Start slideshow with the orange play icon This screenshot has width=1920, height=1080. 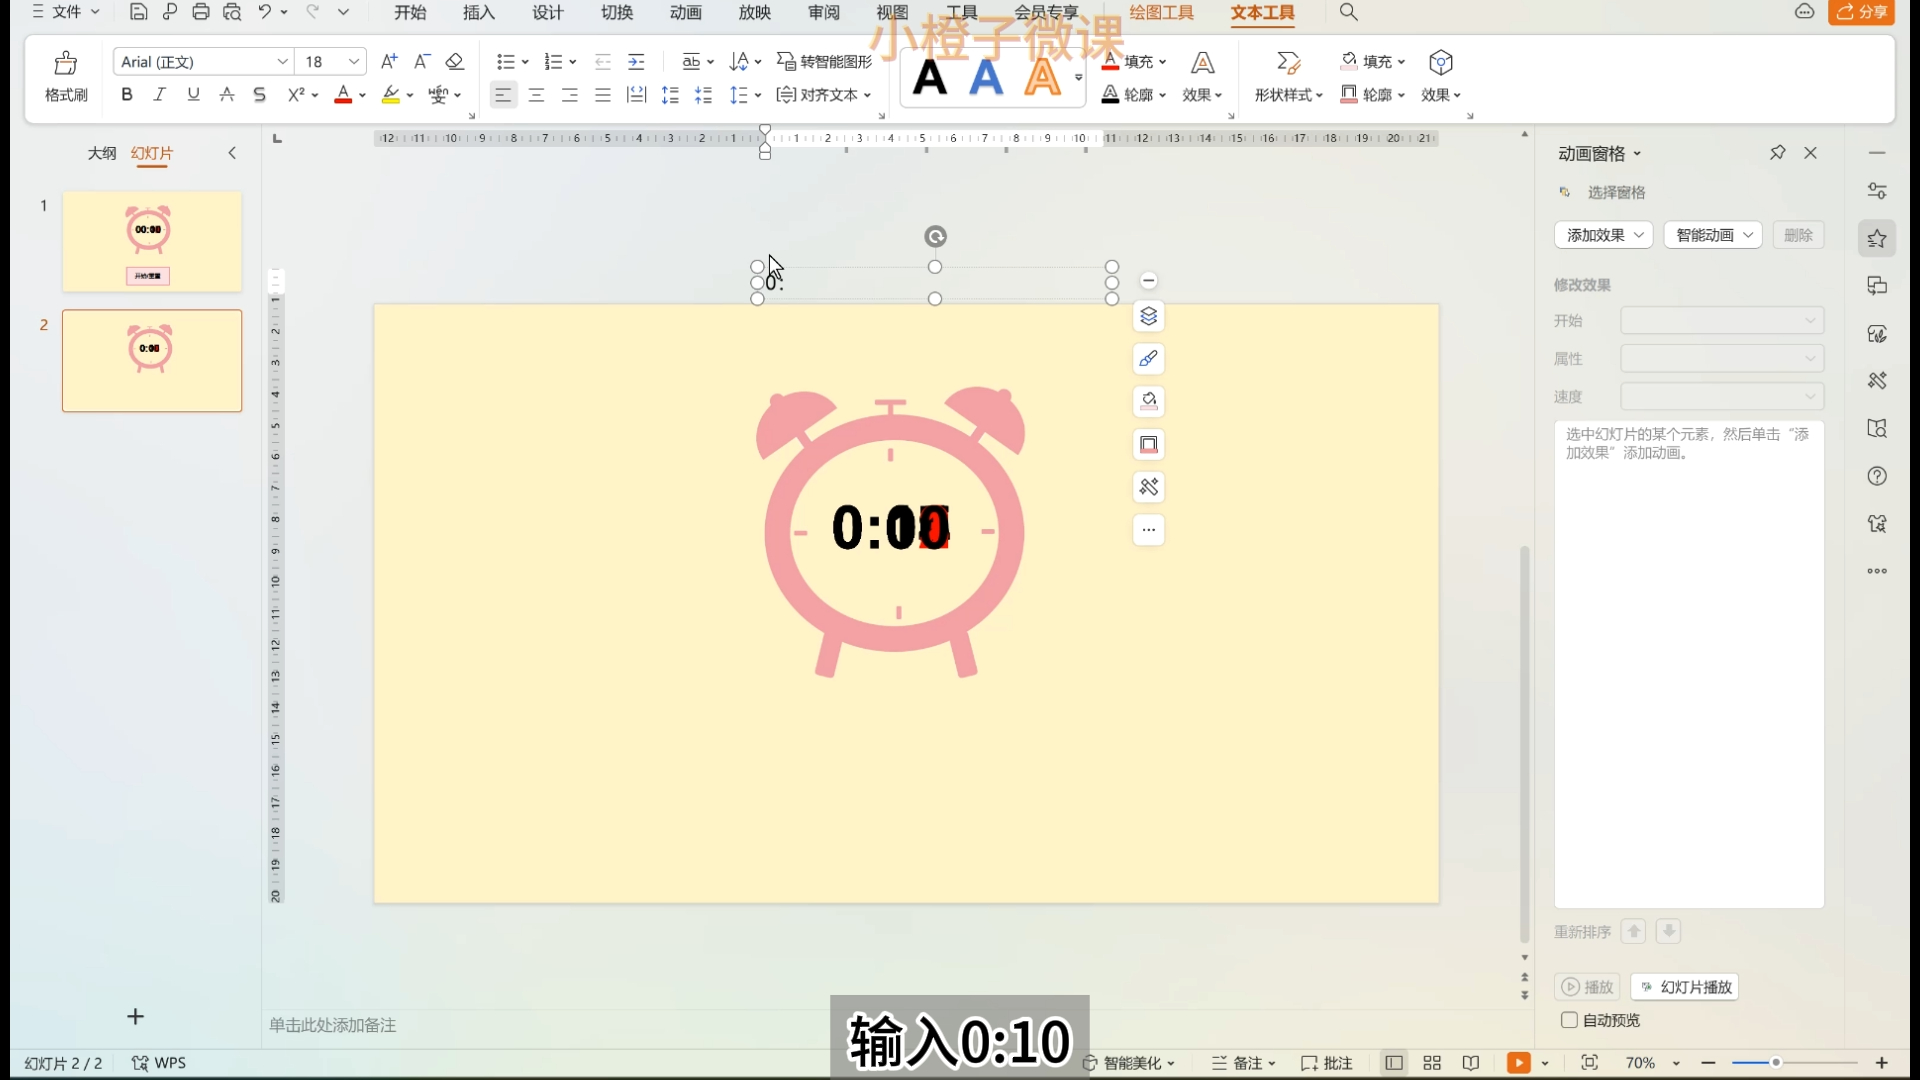point(1518,1063)
